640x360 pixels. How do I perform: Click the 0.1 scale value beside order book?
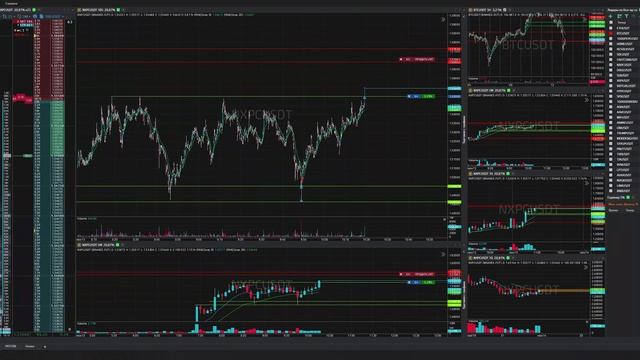[70, 22]
